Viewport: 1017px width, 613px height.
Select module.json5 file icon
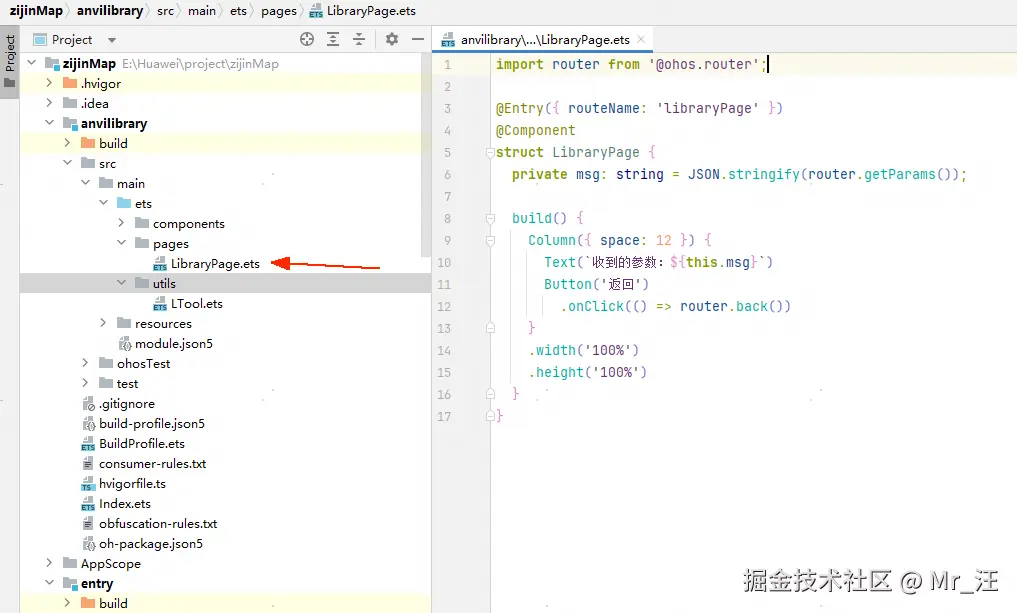pyautogui.click(x=125, y=344)
